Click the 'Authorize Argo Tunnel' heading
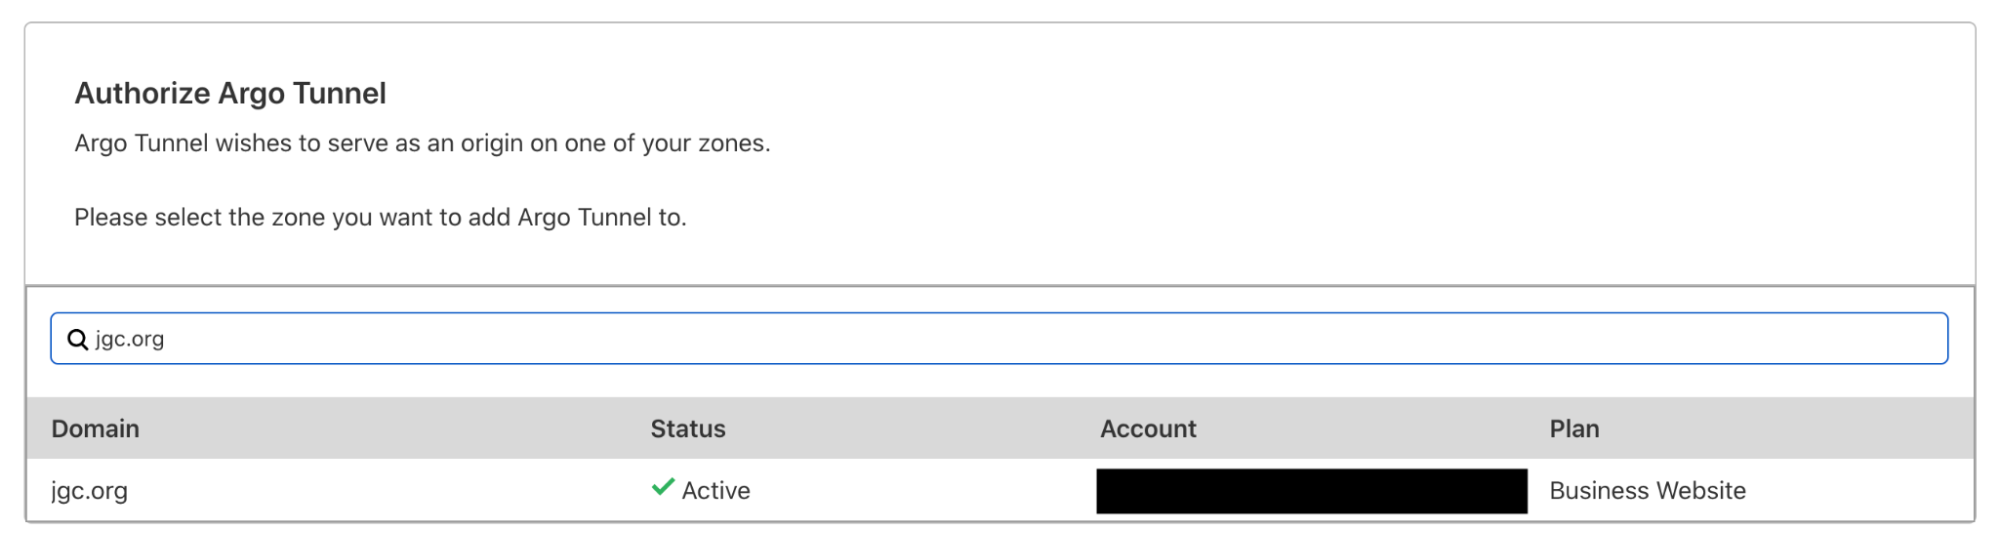Viewport: 1999px width, 550px height. (x=230, y=93)
